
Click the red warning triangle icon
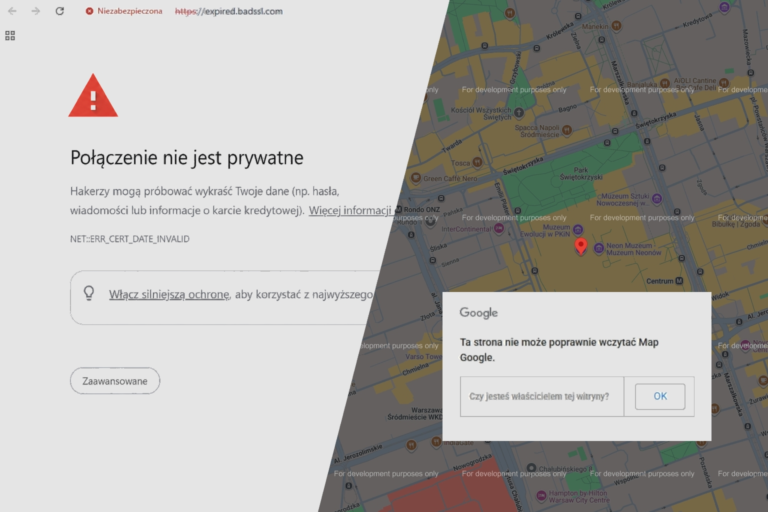tap(93, 96)
